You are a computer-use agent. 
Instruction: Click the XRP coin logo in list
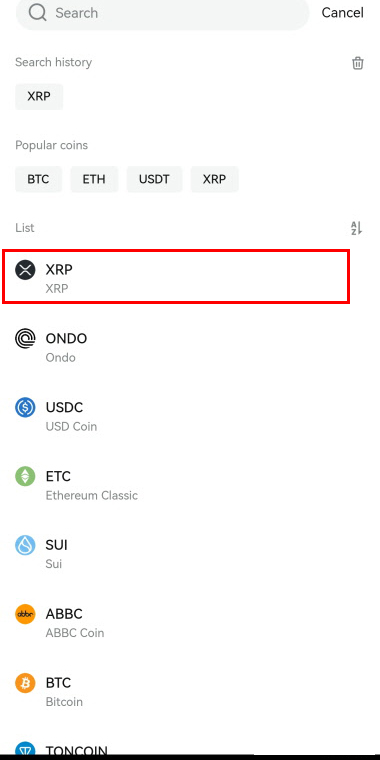(25, 269)
